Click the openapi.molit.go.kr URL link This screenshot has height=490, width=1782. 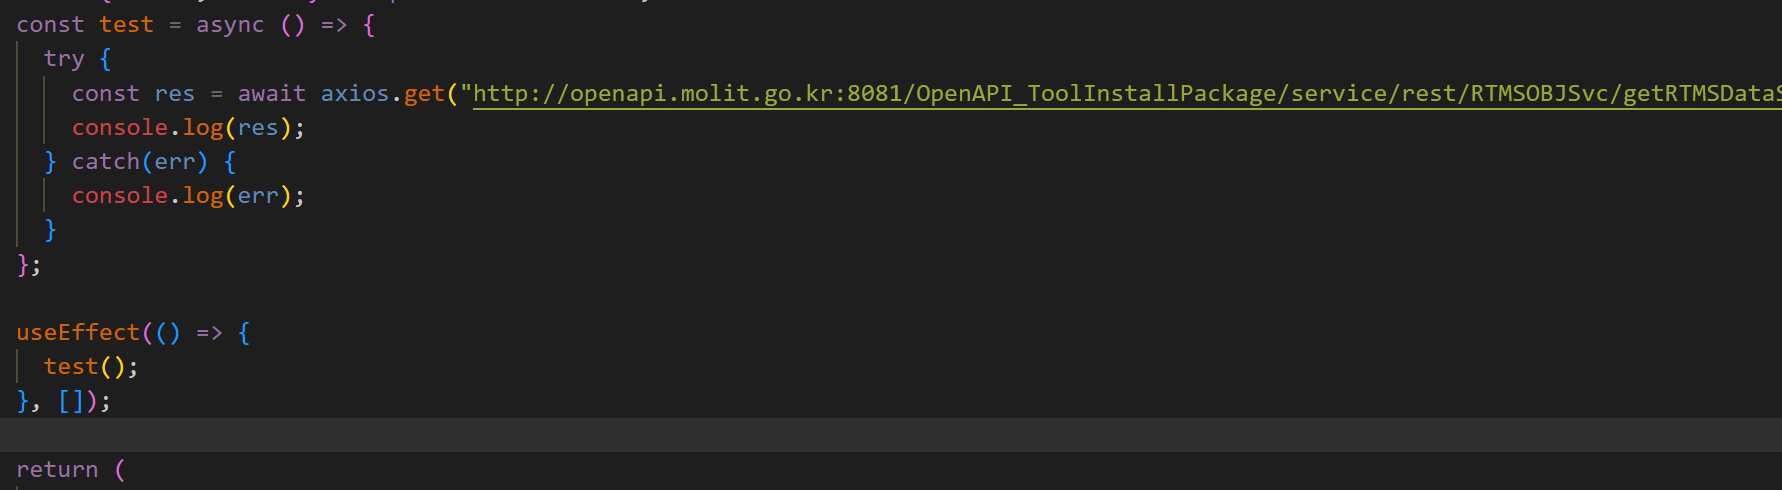click(x=1127, y=94)
